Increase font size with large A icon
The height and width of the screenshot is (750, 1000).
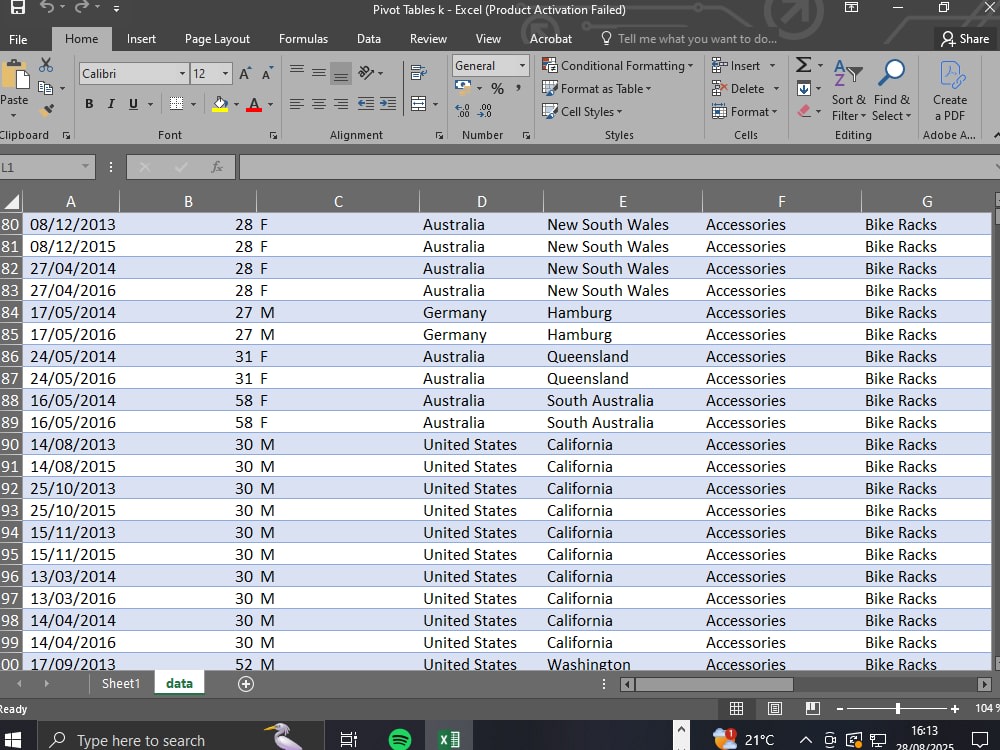tap(245, 73)
